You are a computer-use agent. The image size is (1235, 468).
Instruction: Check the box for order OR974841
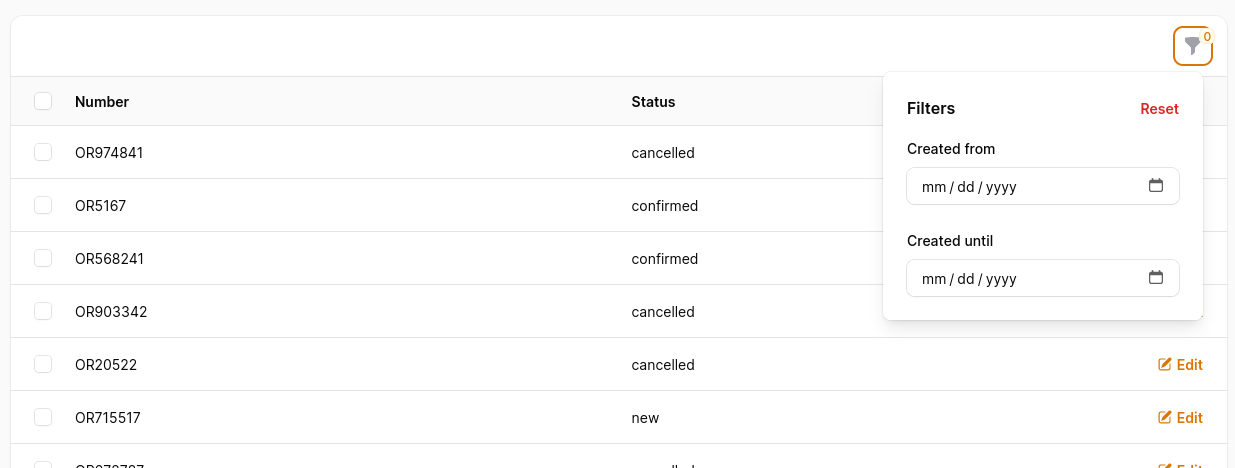pyautogui.click(x=43, y=153)
